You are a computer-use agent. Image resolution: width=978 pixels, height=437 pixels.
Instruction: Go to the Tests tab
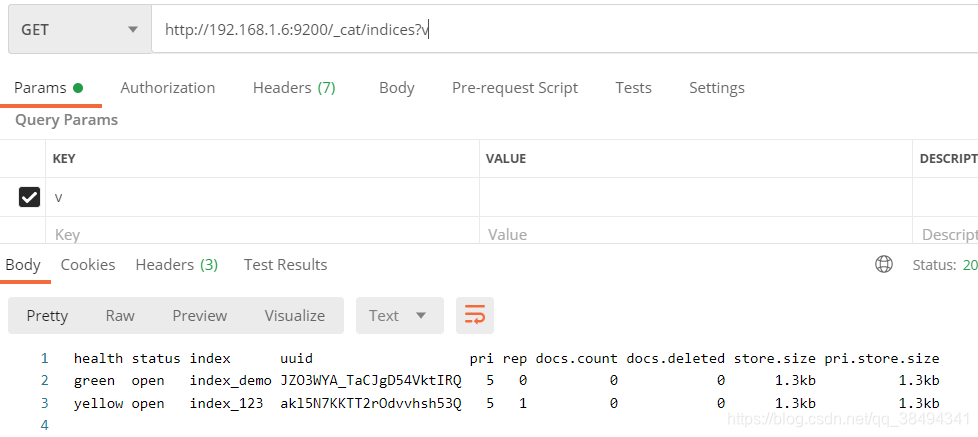(x=634, y=88)
